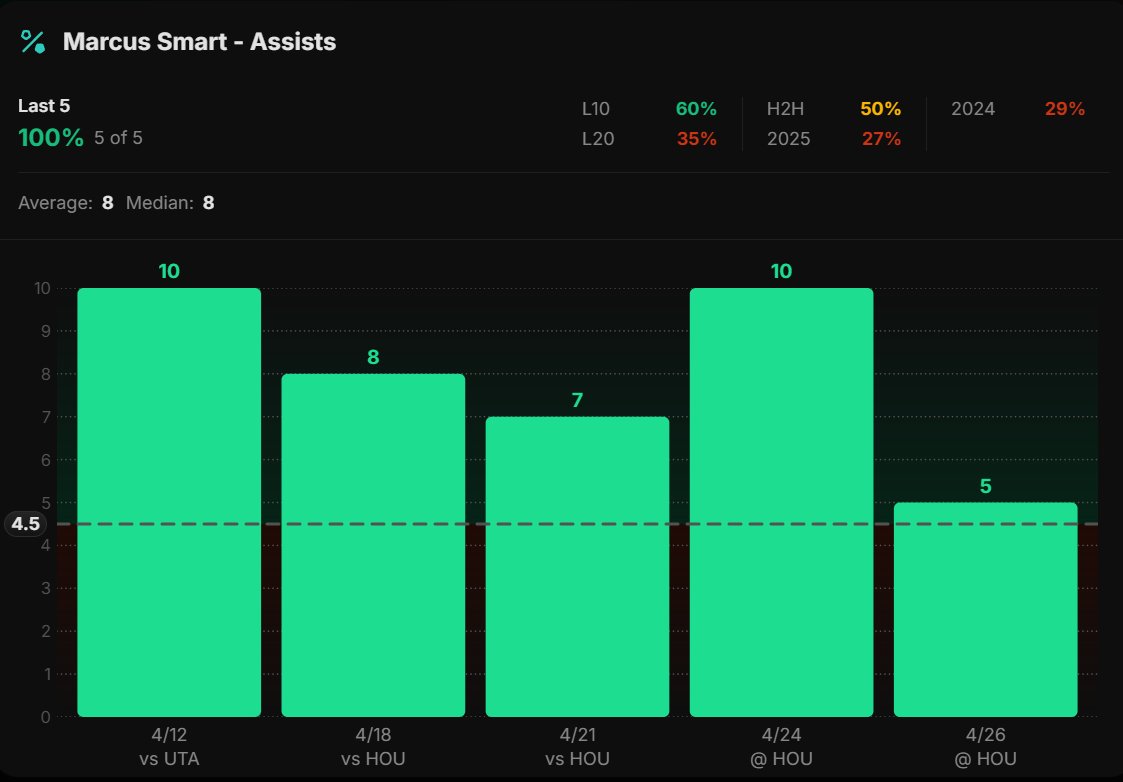
Task: Select the 4/24 @ HOU bar
Action: [x=781, y=500]
